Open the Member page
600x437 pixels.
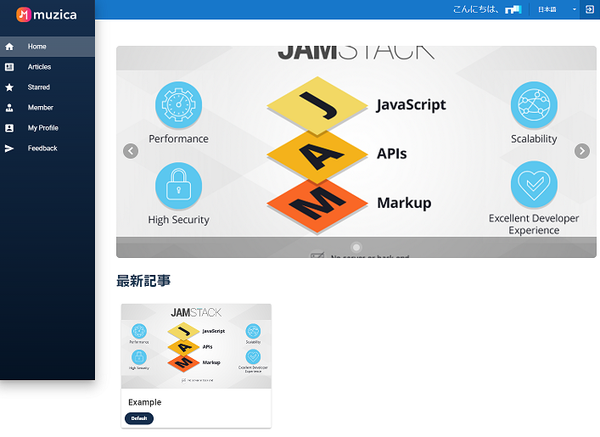47,108
